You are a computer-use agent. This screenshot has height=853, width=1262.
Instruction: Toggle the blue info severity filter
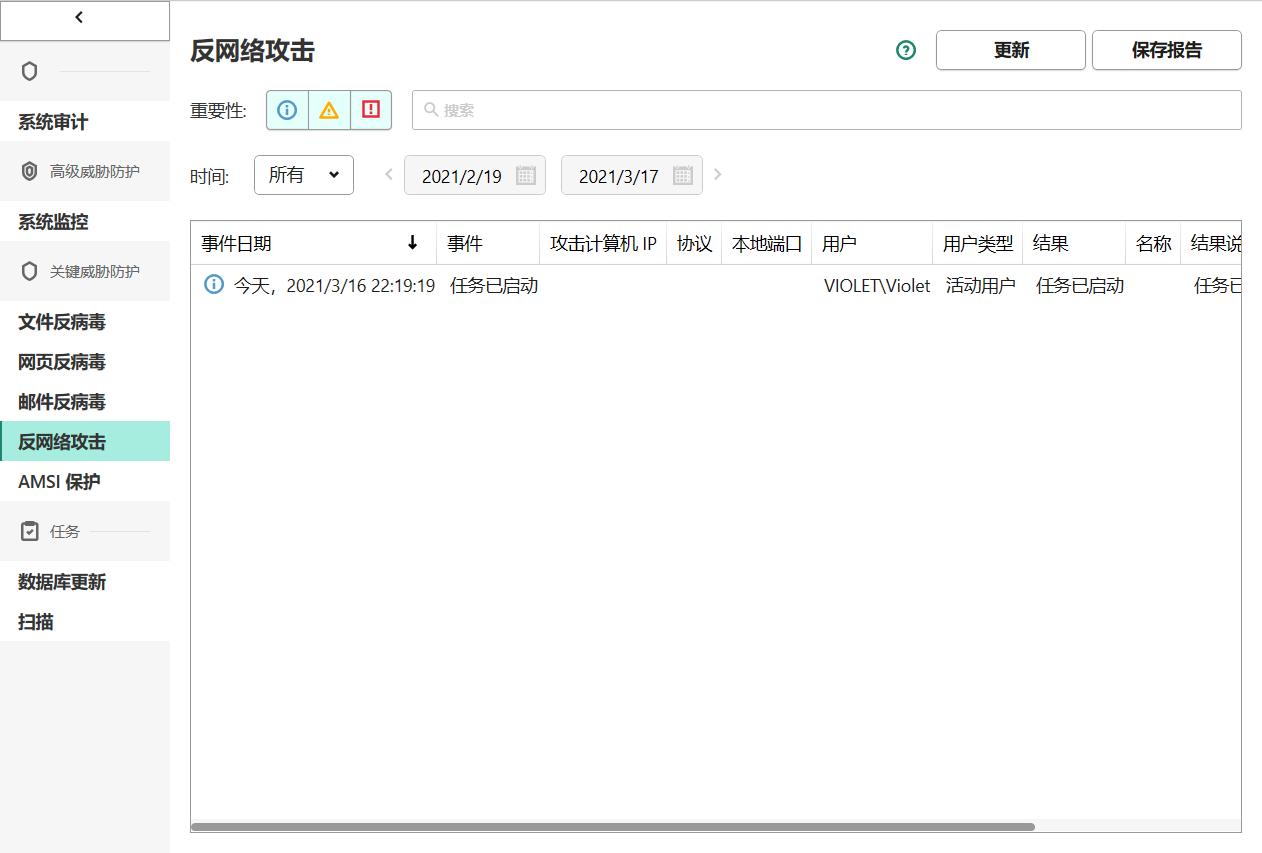pyautogui.click(x=287, y=110)
